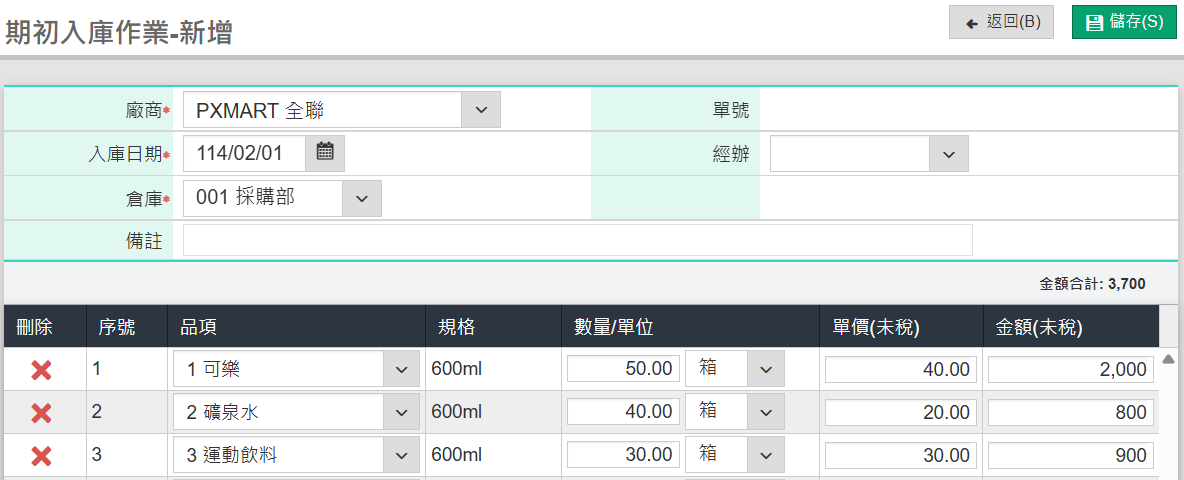This screenshot has height=480, width=1184.
Task: Open the 廠商 PXMART 全聯 dropdown
Action: 480,110
